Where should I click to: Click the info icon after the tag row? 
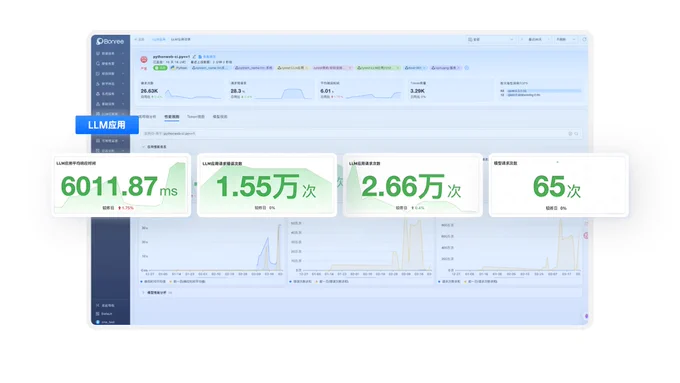[467, 68]
